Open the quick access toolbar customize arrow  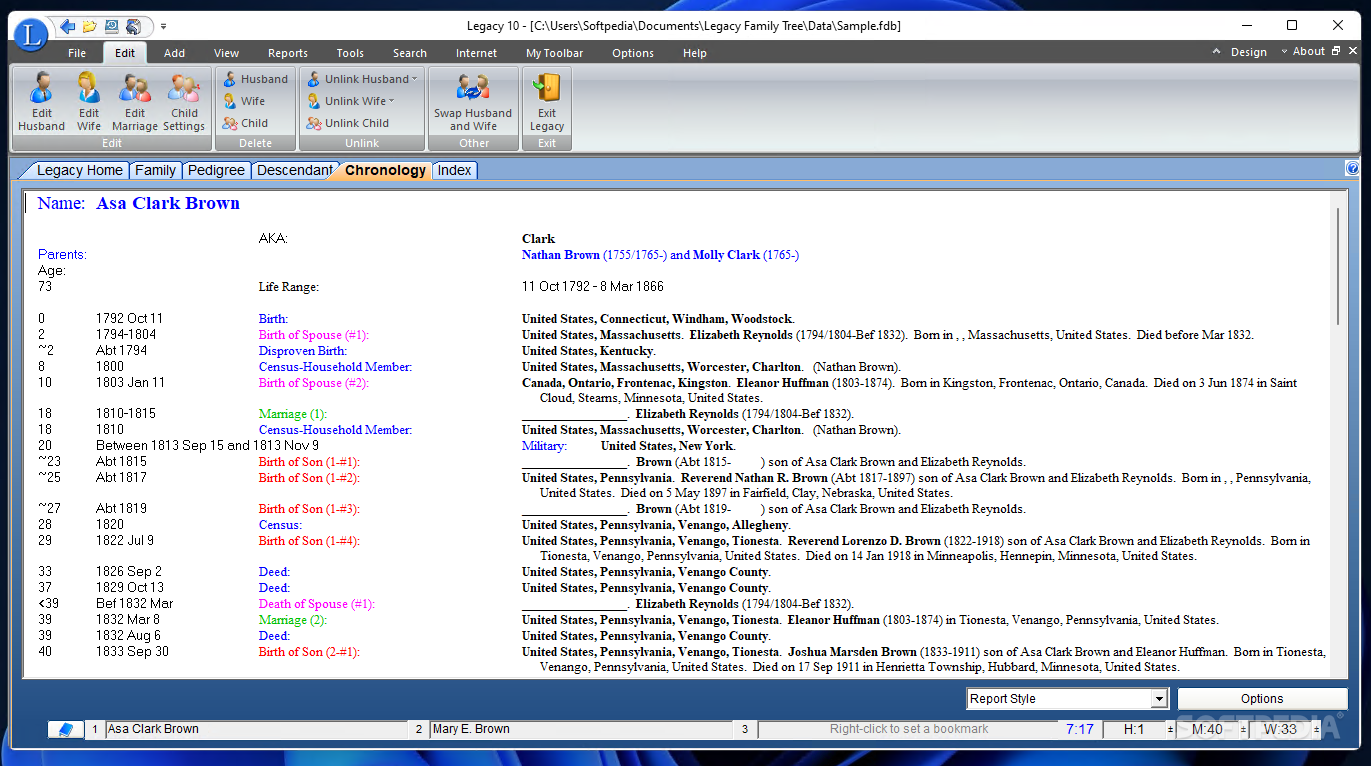point(163,26)
